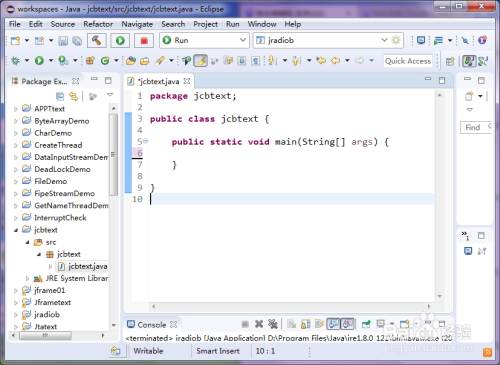Toggle Link with Editor in Package Explorer
The image size is (500, 365).
pos(73,97)
